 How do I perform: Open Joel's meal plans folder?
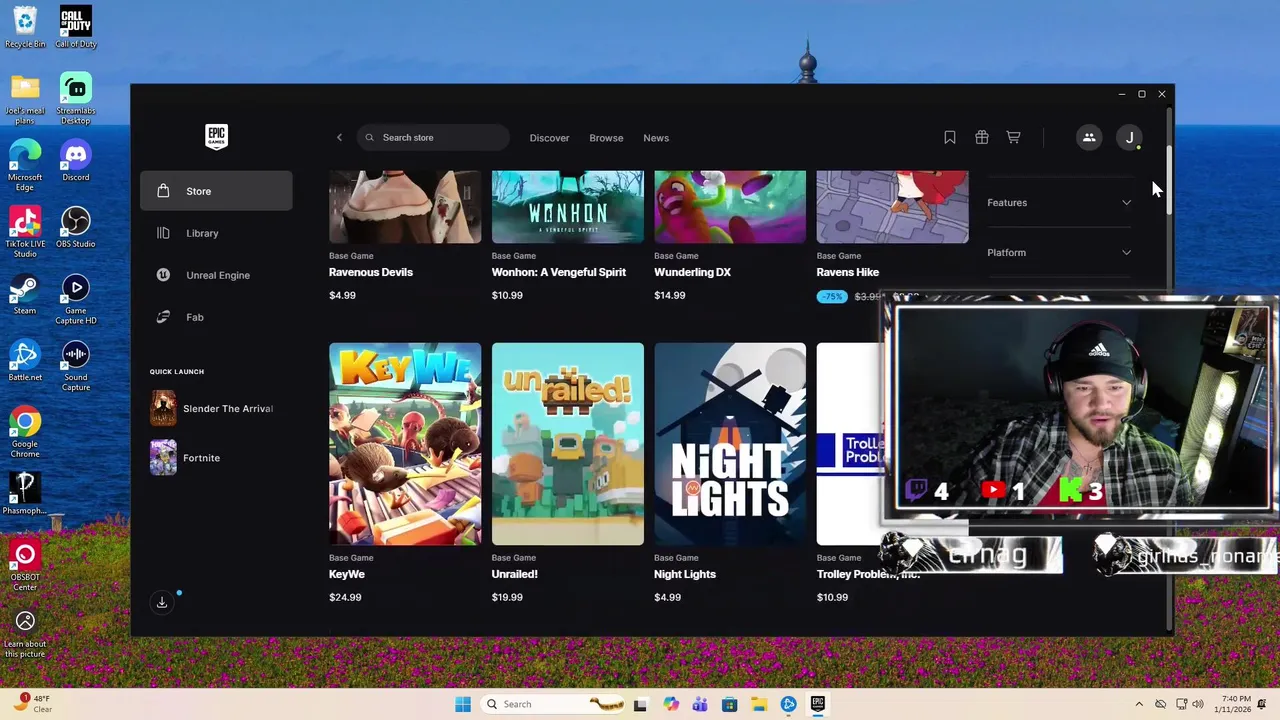(25, 98)
